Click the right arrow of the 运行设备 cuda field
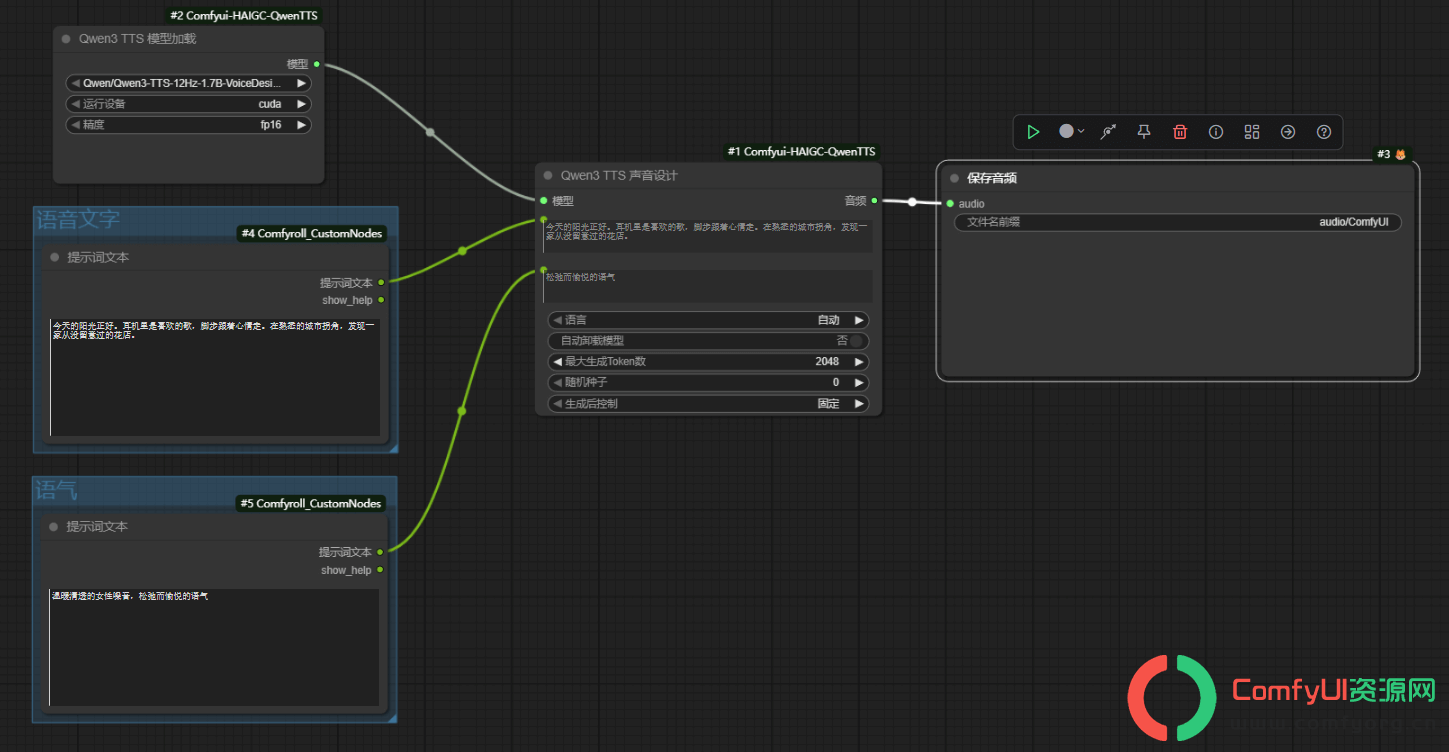 (x=301, y=104)
